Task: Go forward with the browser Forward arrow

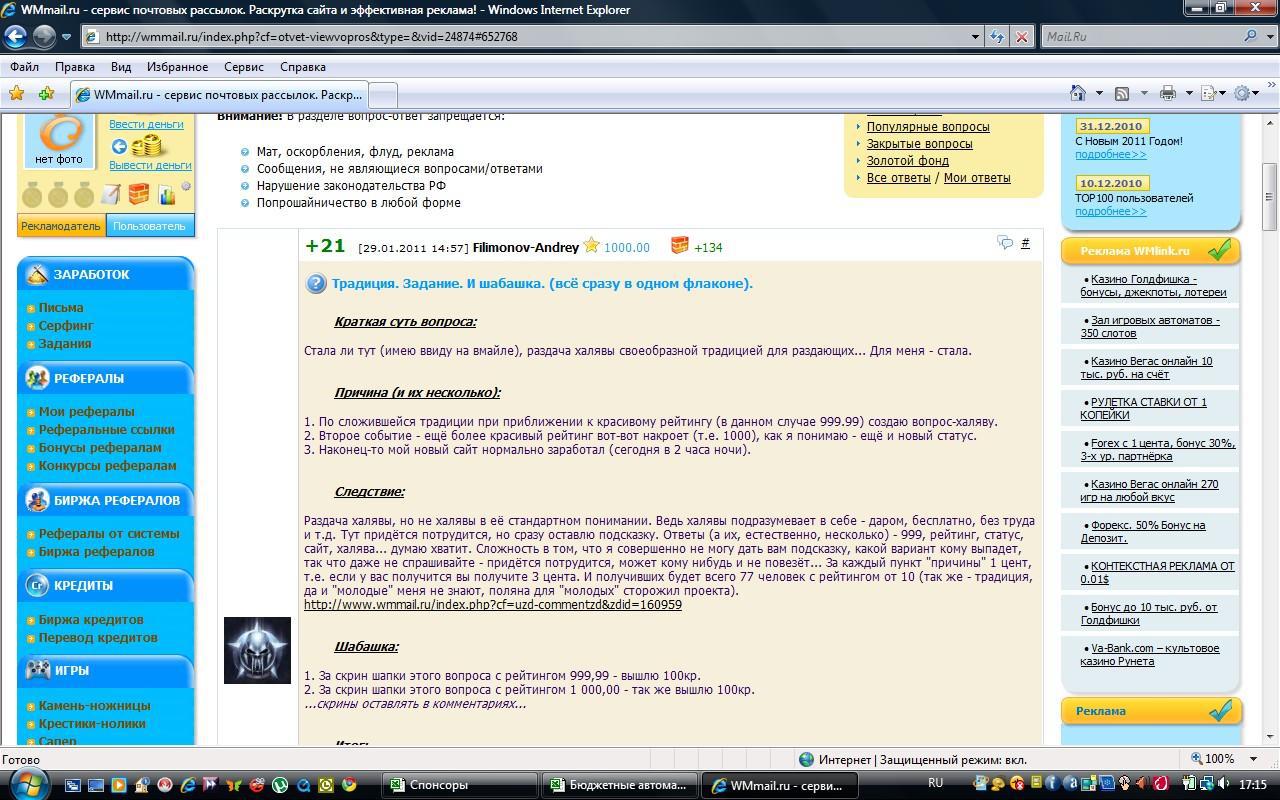Action: pos(44,37)
